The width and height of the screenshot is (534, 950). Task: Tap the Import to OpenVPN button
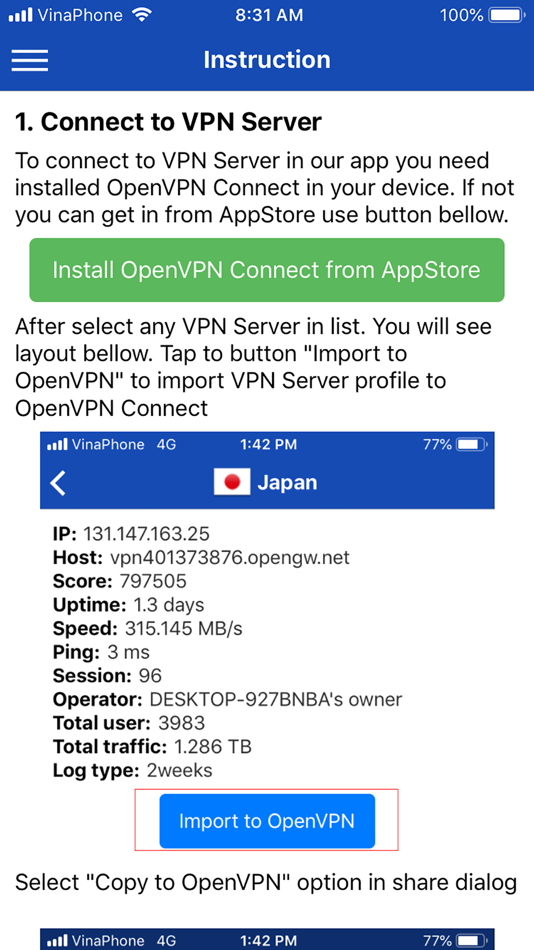[267, 821]
